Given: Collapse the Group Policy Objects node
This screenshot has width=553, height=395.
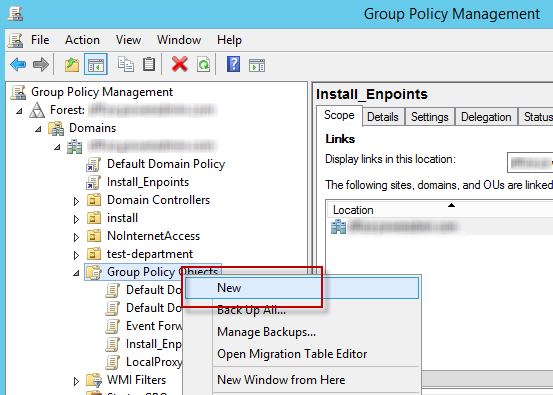Looking at the screenshot, I should 76,273.
